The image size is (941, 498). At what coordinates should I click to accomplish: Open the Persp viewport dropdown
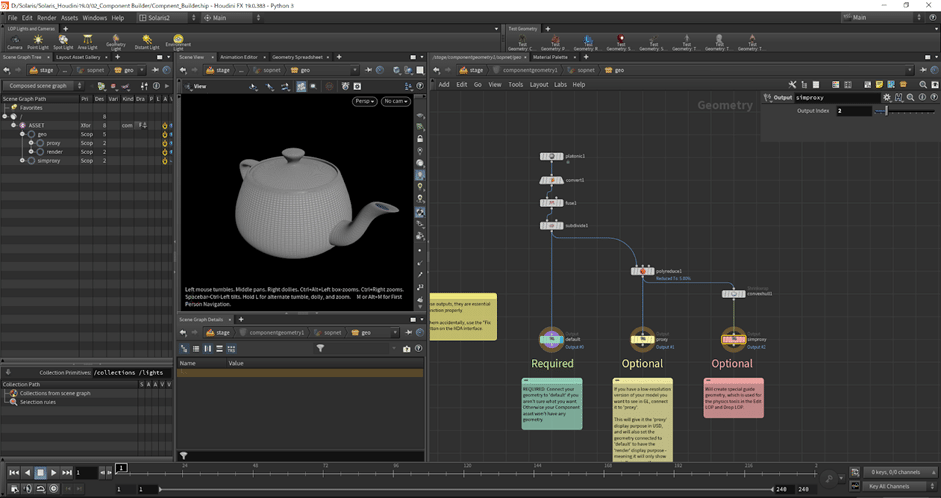pos(365,101)
